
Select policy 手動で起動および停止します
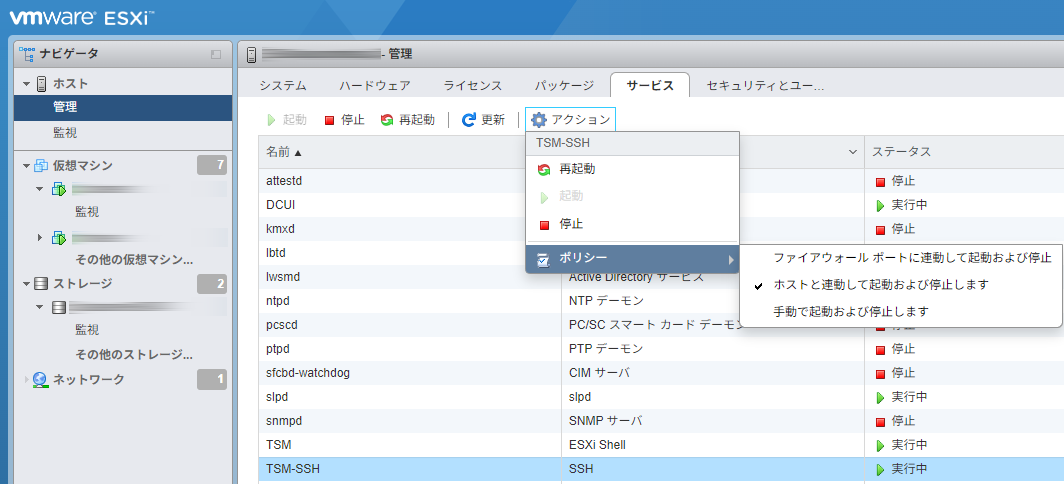901,312
